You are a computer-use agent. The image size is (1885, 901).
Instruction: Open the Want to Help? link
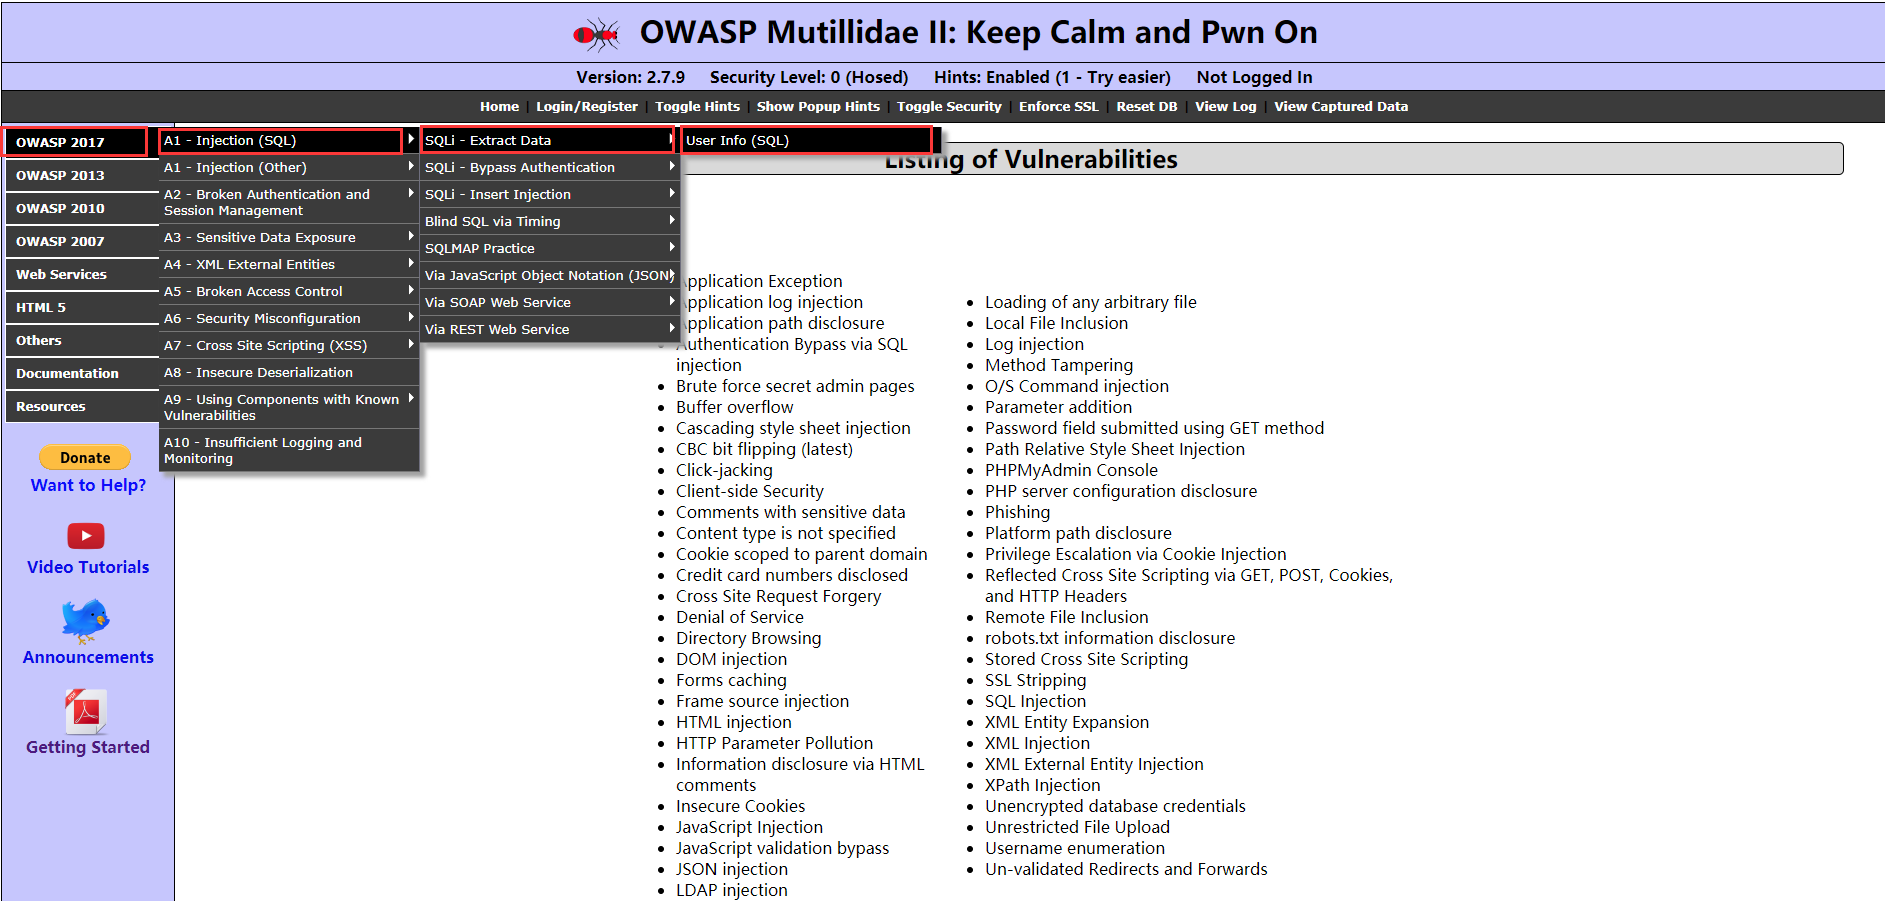click(88, 485)
